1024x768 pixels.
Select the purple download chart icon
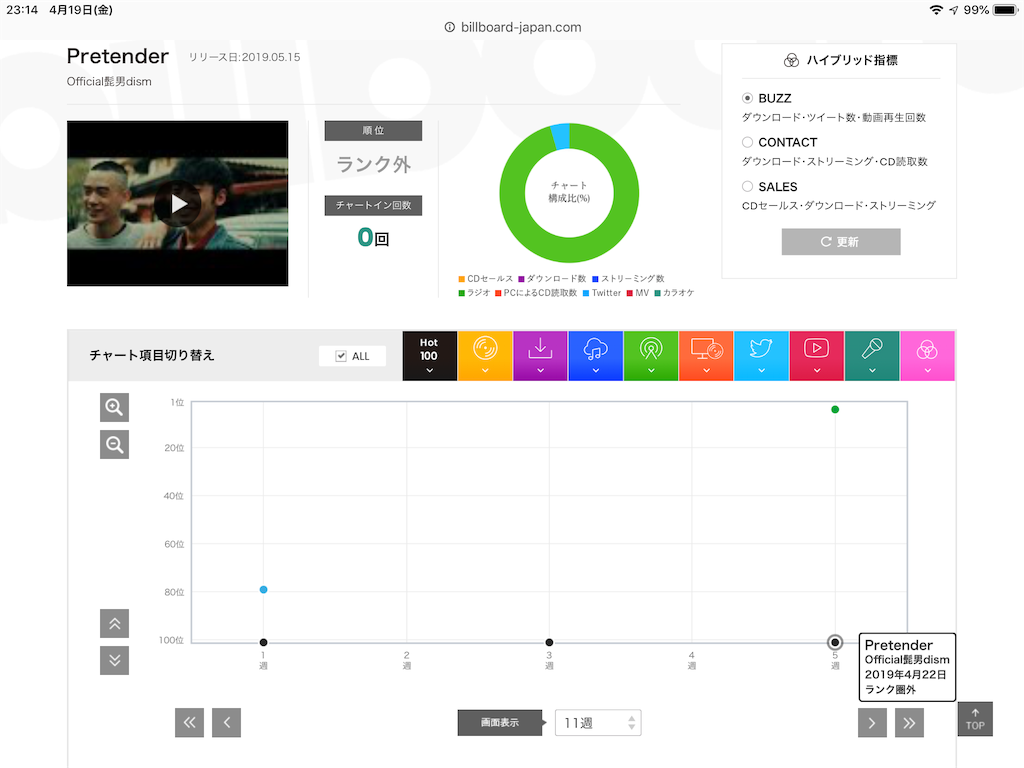pos(540,356)
